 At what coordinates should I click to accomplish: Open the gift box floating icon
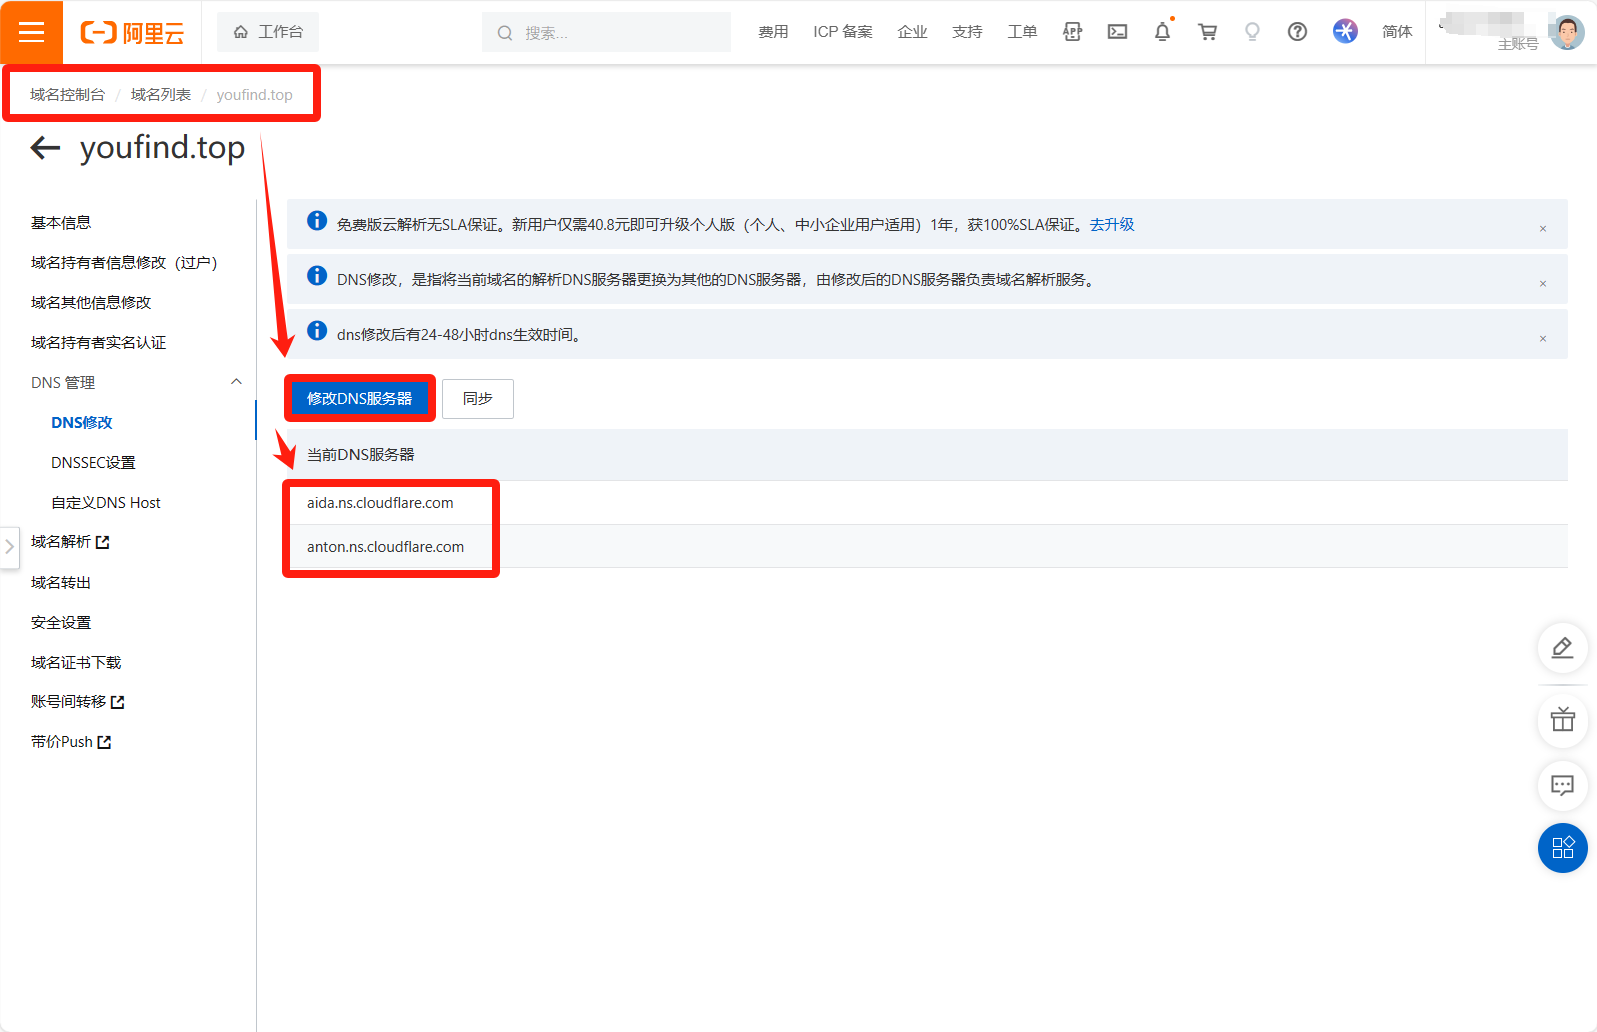point(1562,720)
